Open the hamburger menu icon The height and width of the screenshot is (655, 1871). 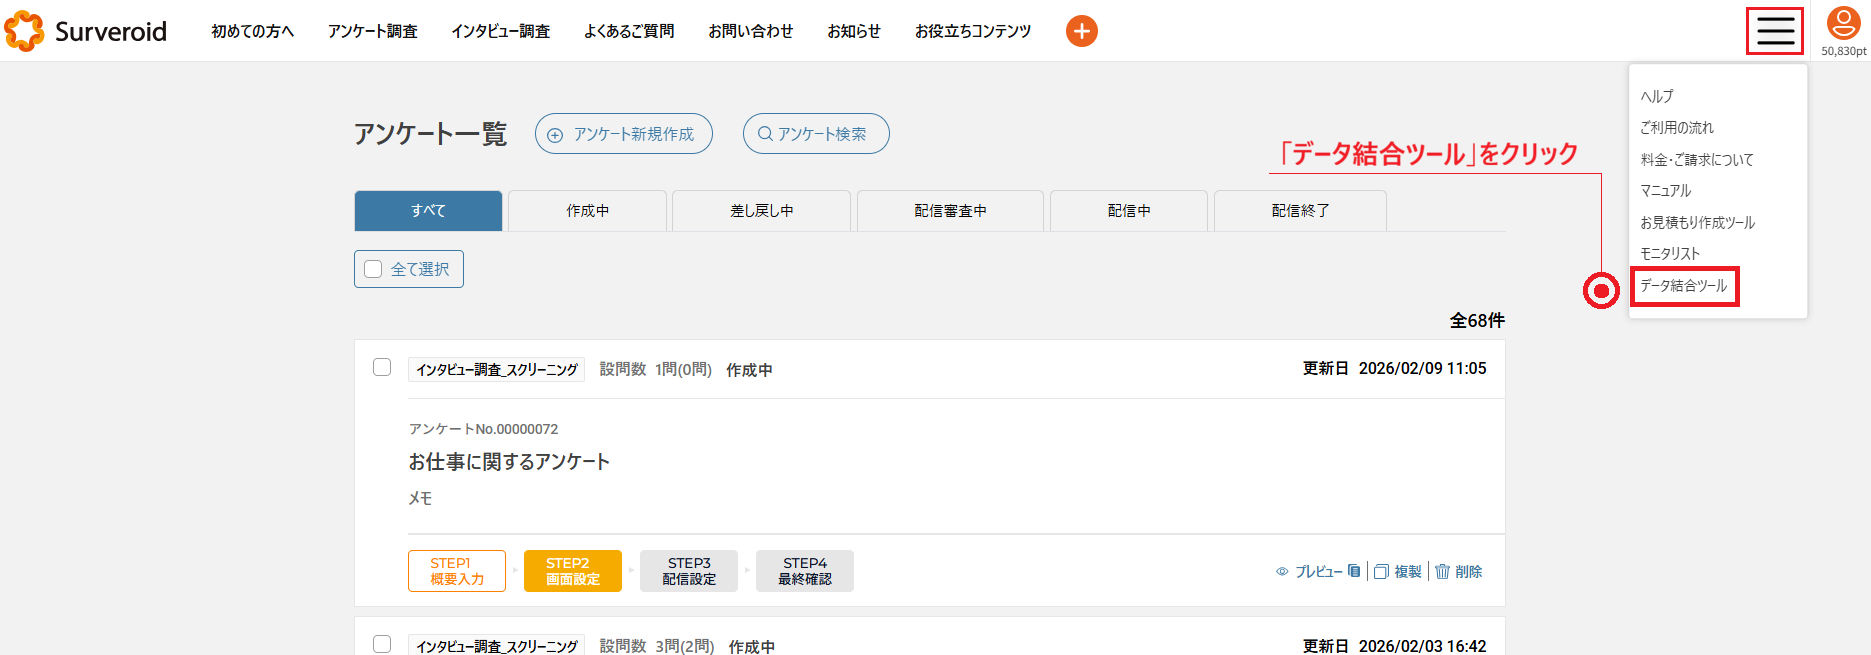point(1775,31)
